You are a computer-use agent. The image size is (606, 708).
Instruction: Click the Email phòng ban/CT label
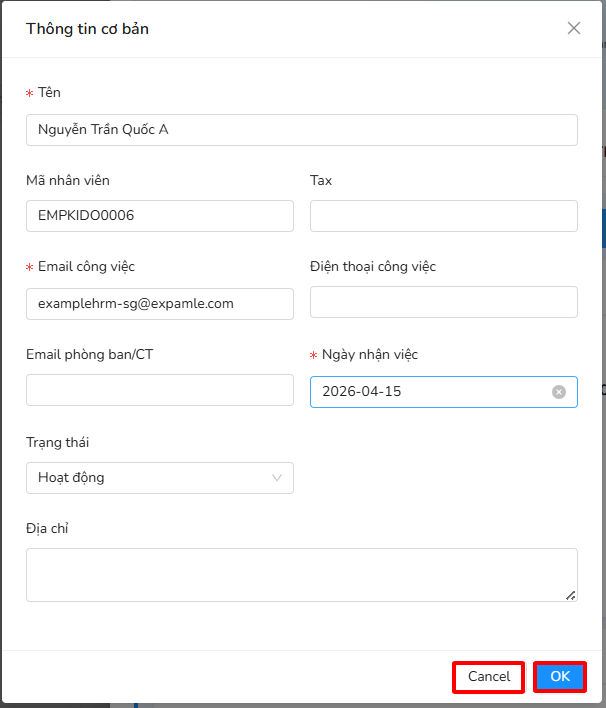[89, 355]
